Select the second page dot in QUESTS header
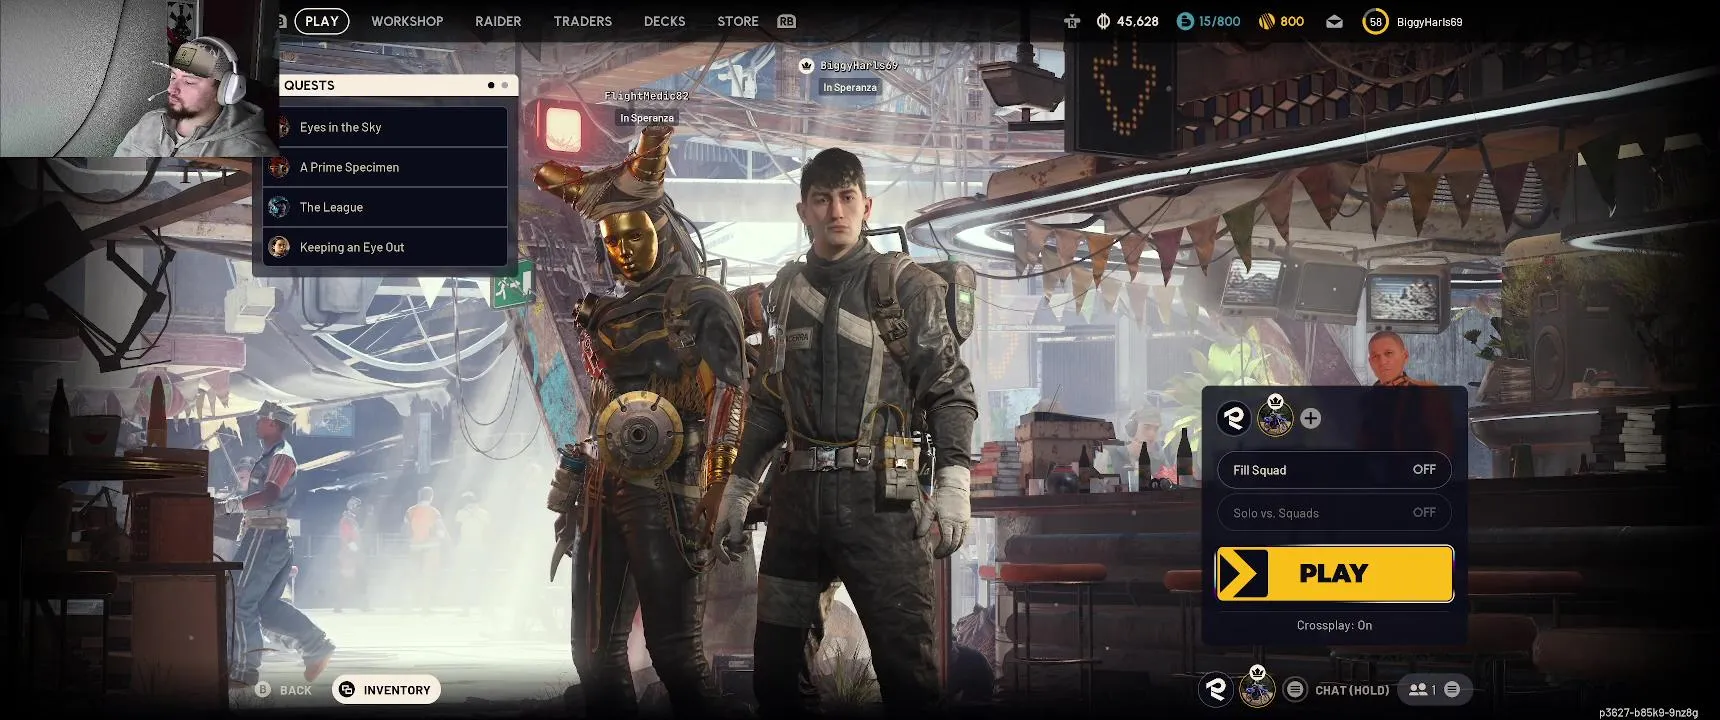 [x=505, y=85]
